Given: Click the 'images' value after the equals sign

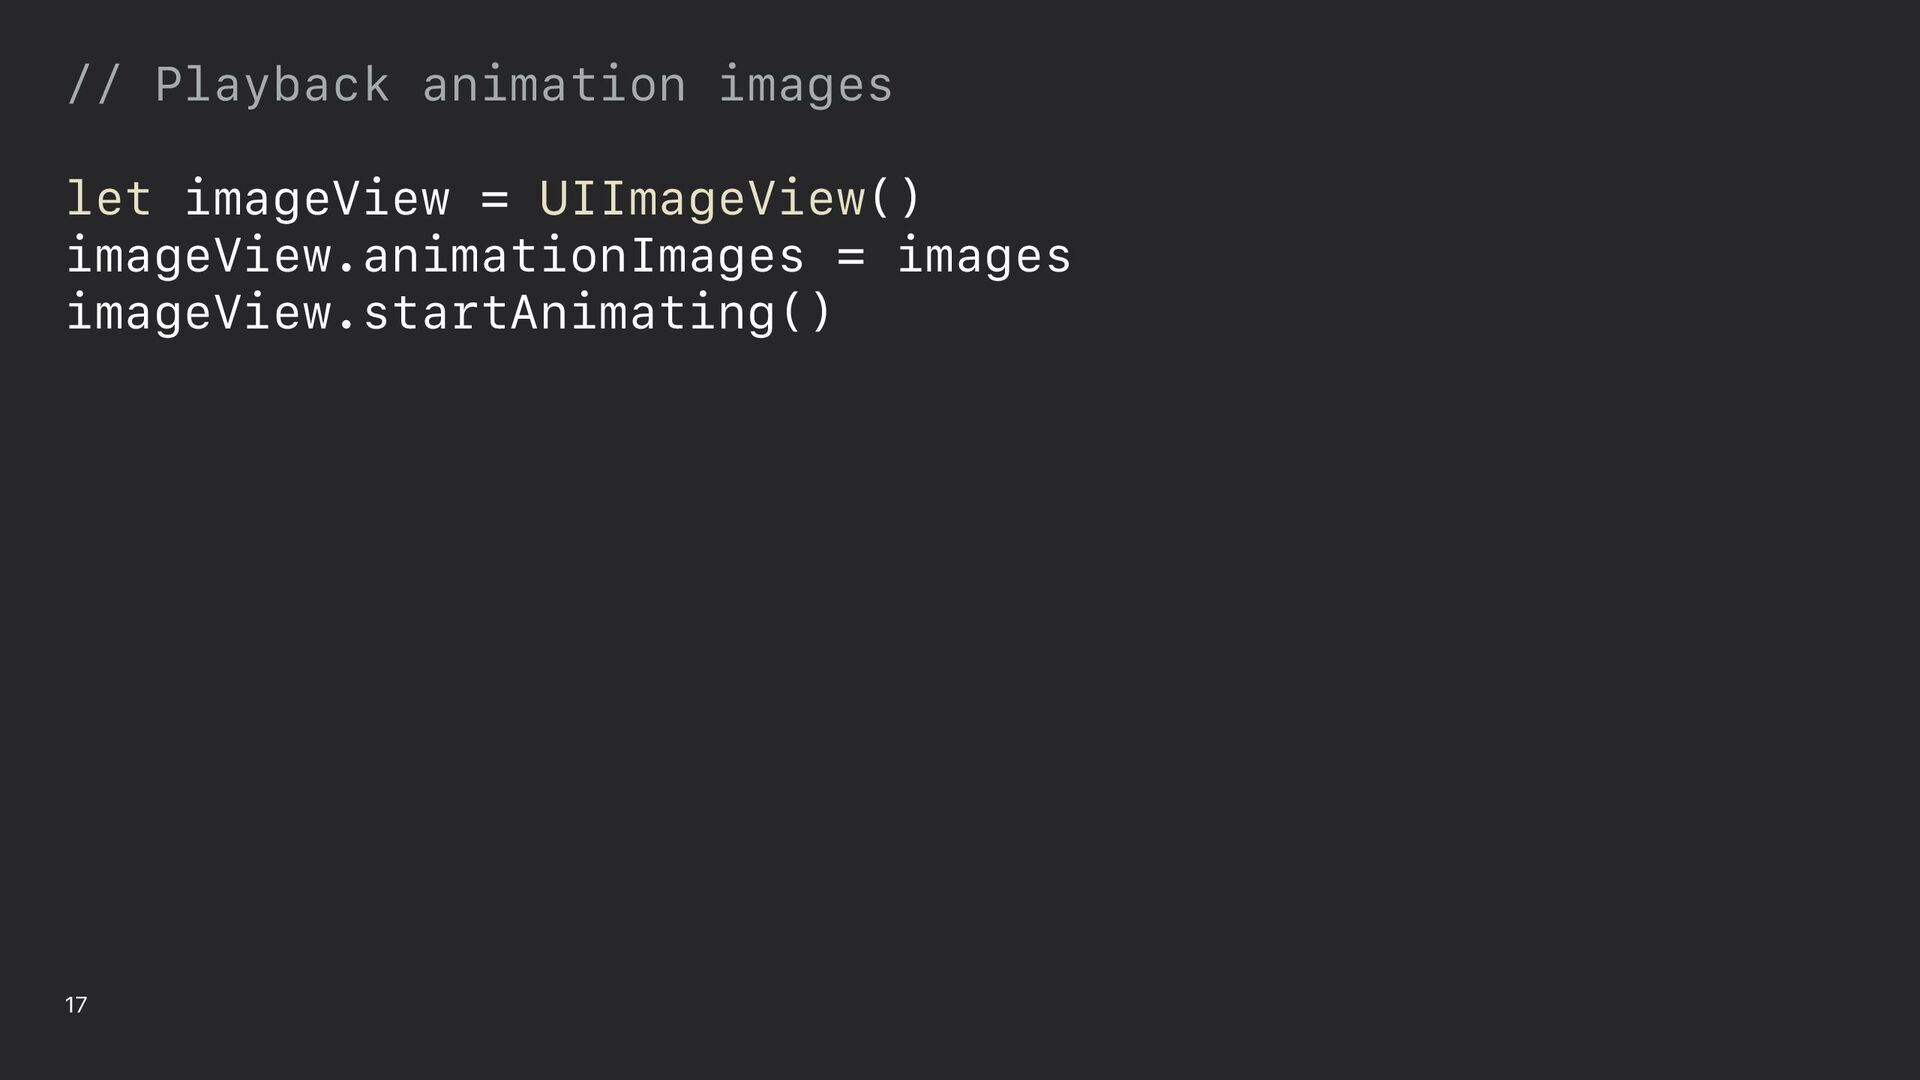Looking at the screenshot, I should tap(984, 255).
